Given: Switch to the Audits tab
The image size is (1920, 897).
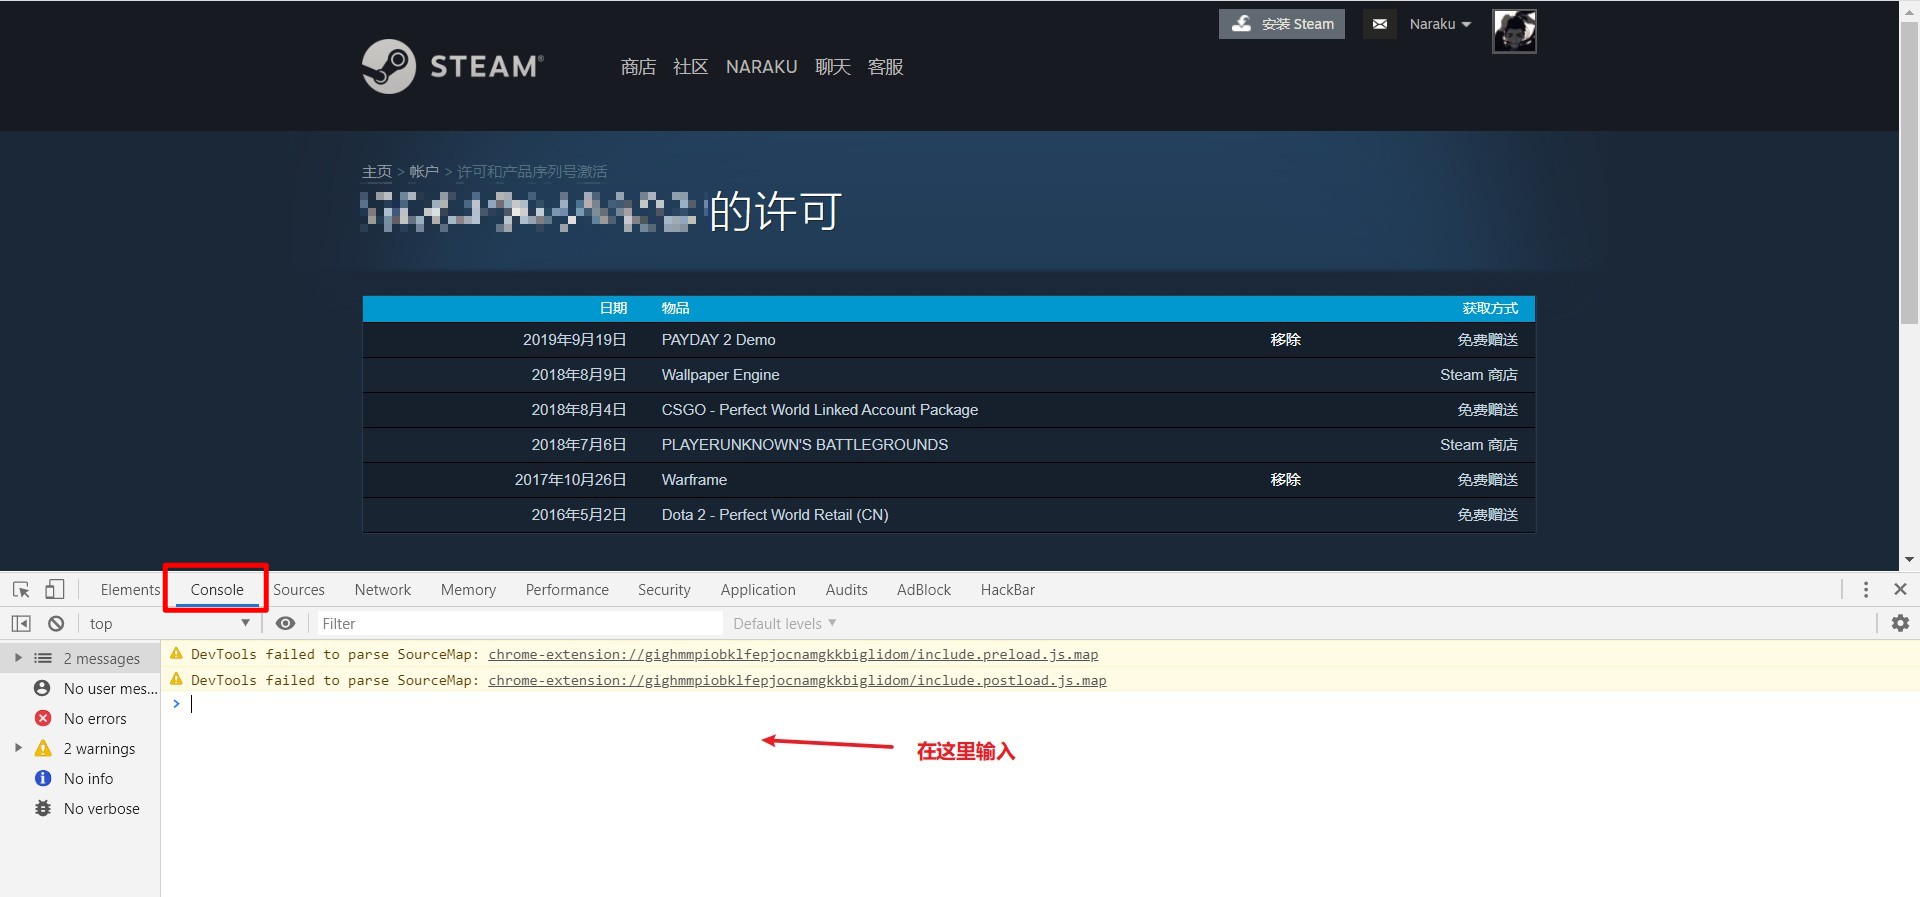Looking at the screenshot, I should (x=847, y=590).
